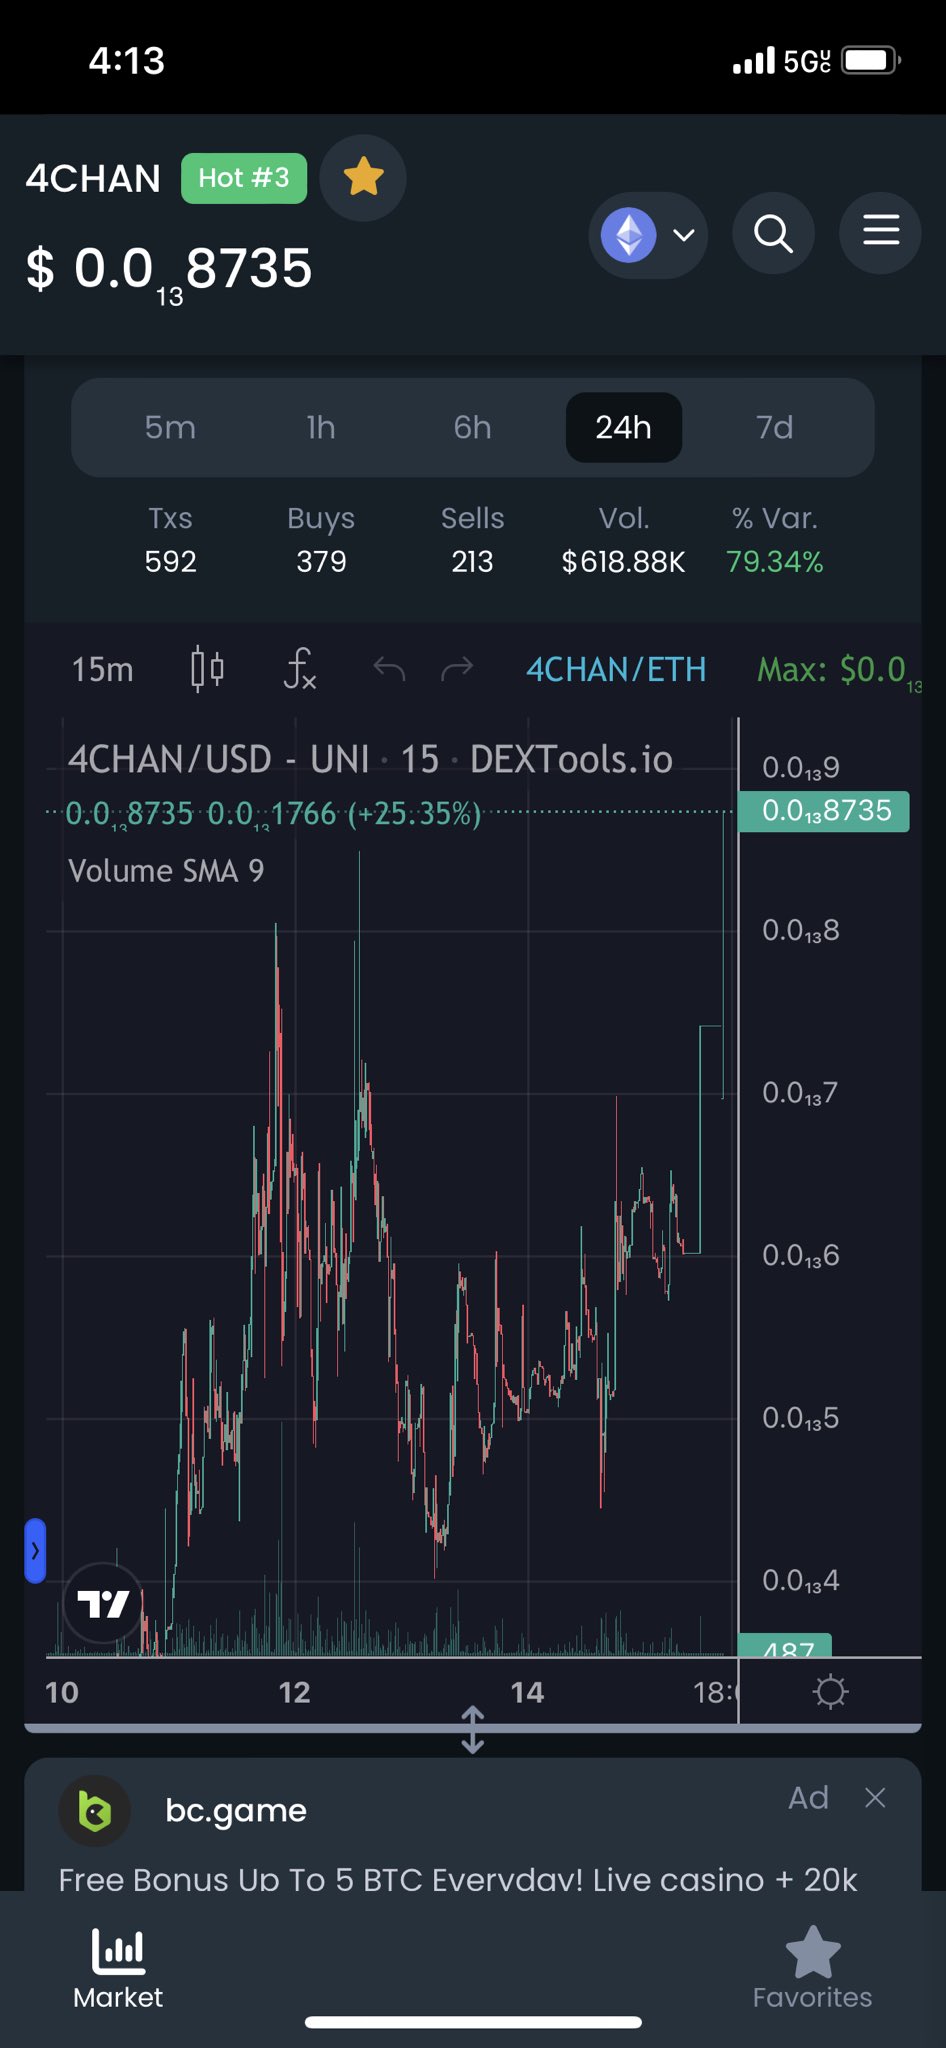Image resolution: width=946 pixels, height=2048 pixels.
Task: Click the 79.34% variation value
Action: (775, 562)
